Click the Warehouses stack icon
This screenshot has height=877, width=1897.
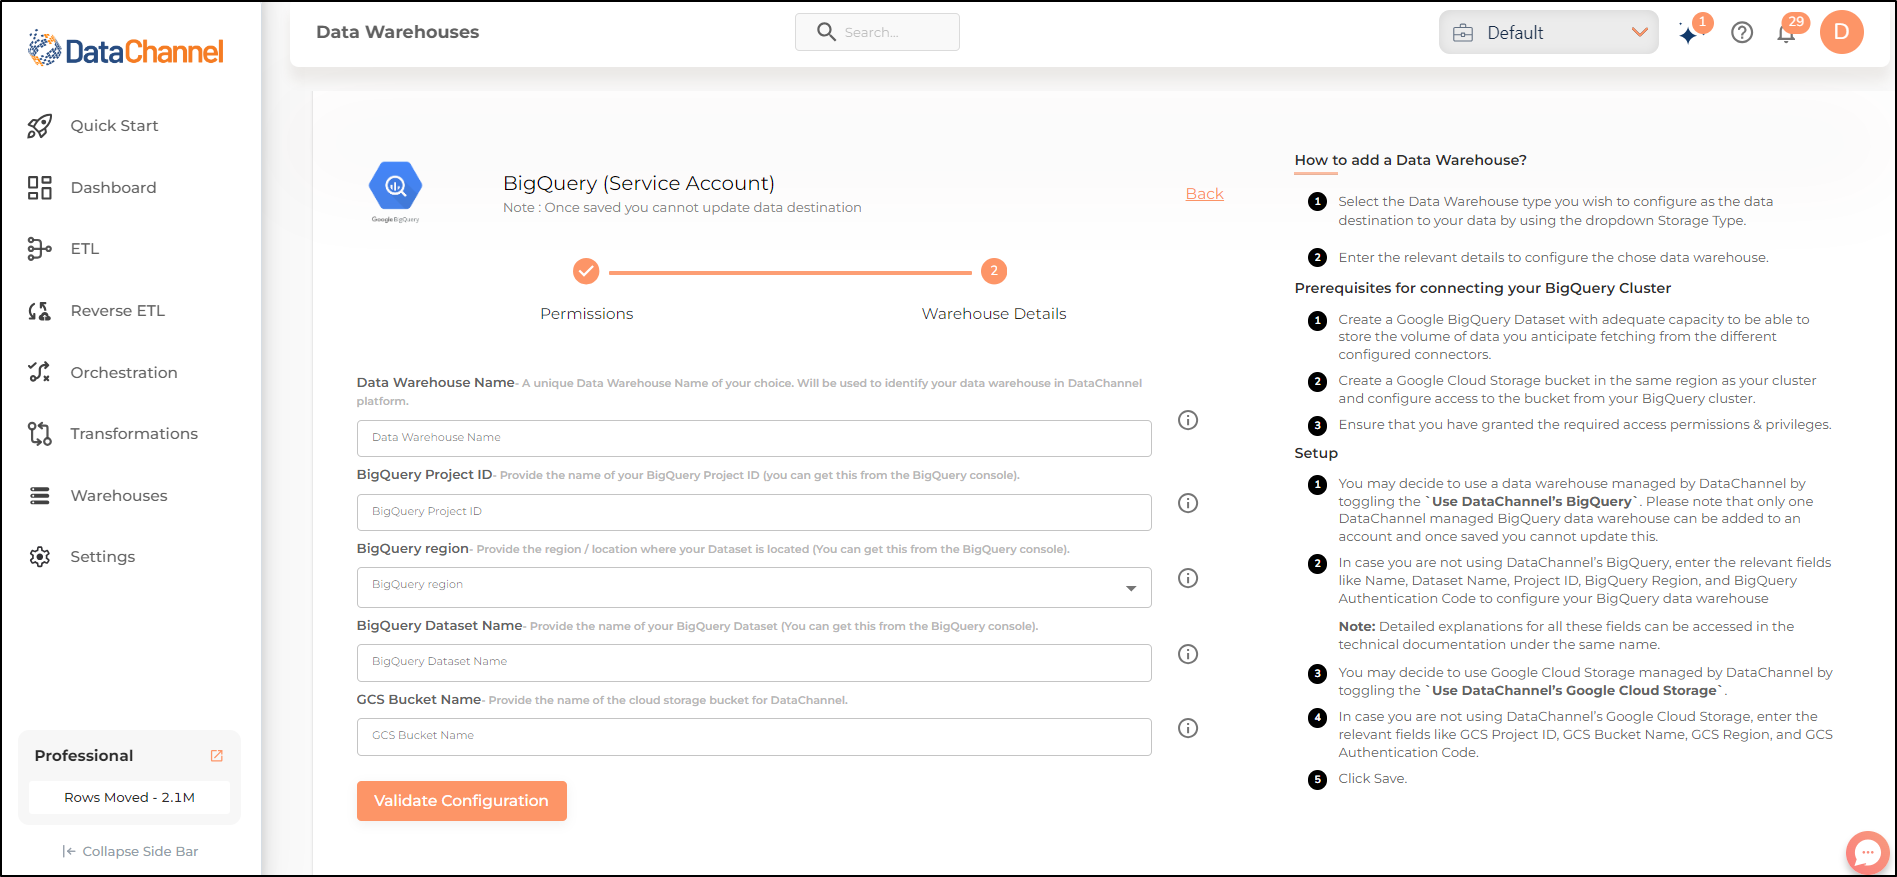tap(39, 496)
